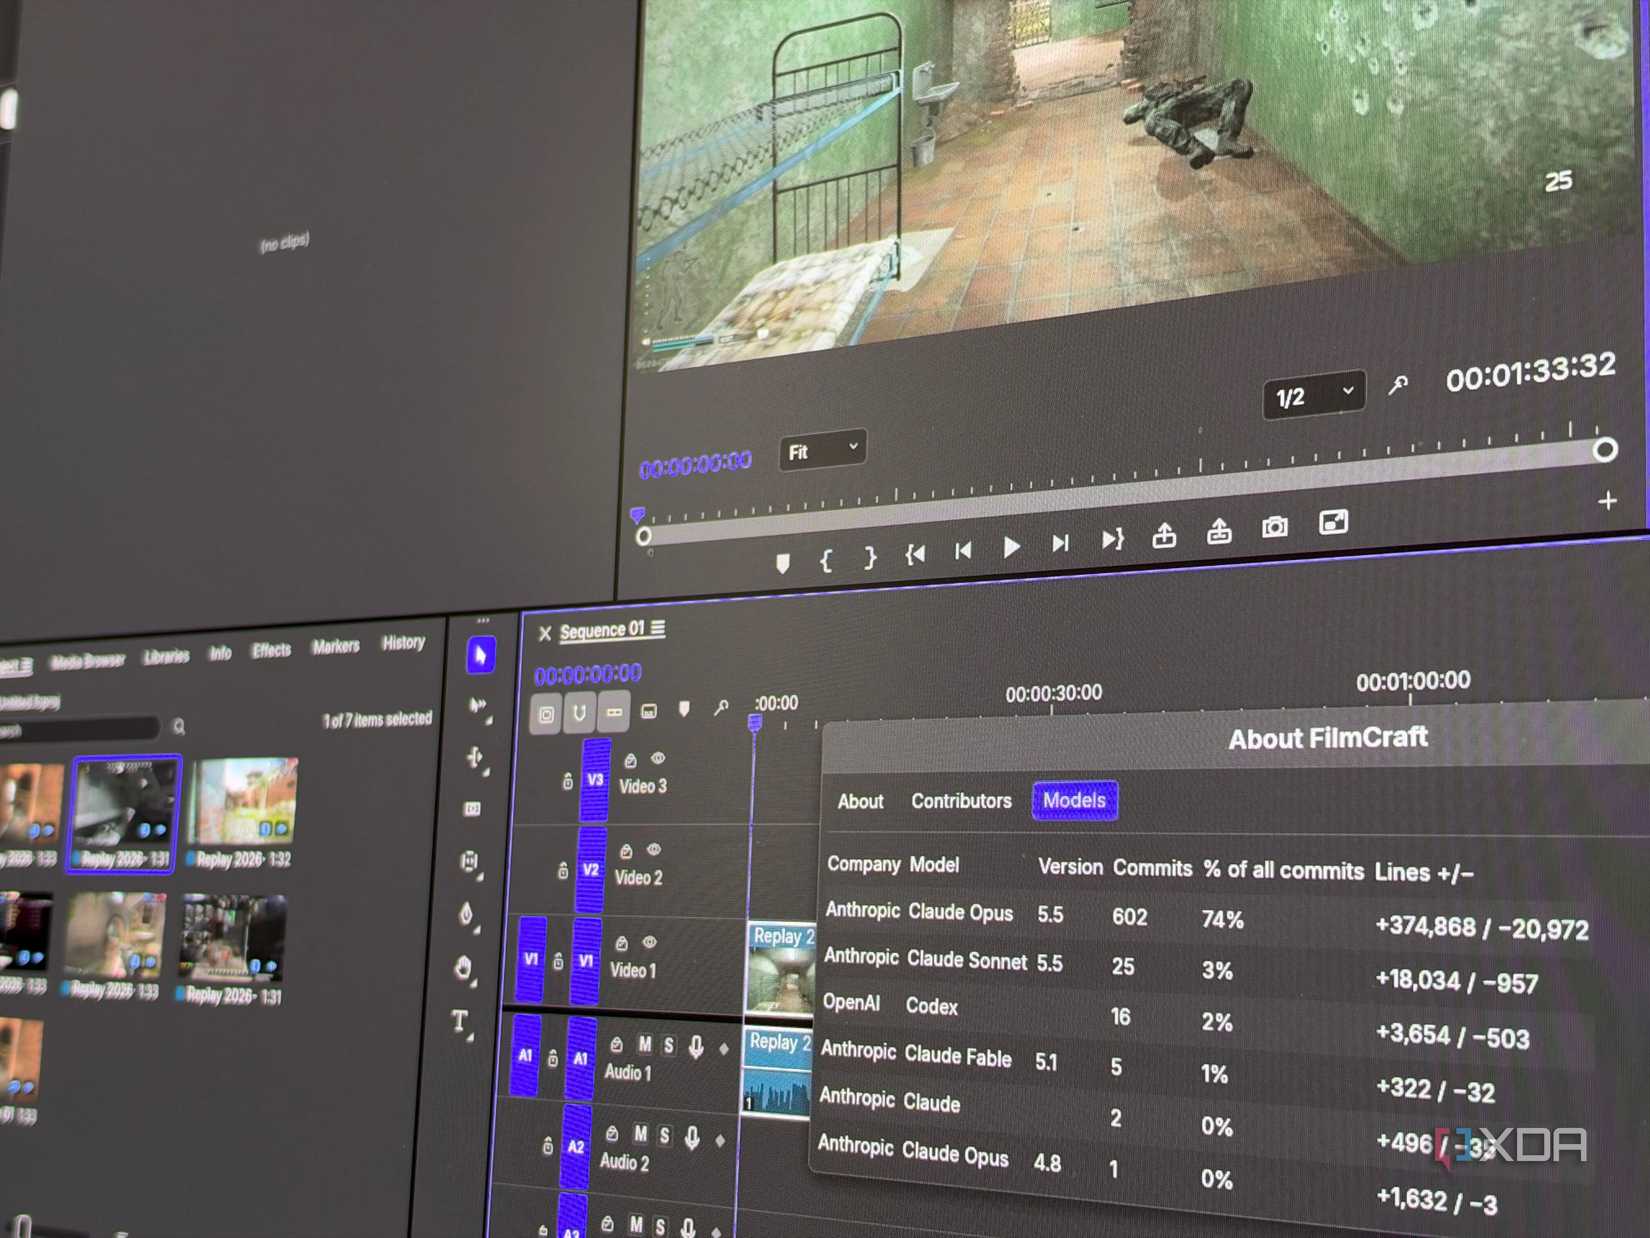Image resolution: width=1650 pixels, height=1238 pixels.
Task: Step forward one frame in monitor
Action: click(1061, 543)
